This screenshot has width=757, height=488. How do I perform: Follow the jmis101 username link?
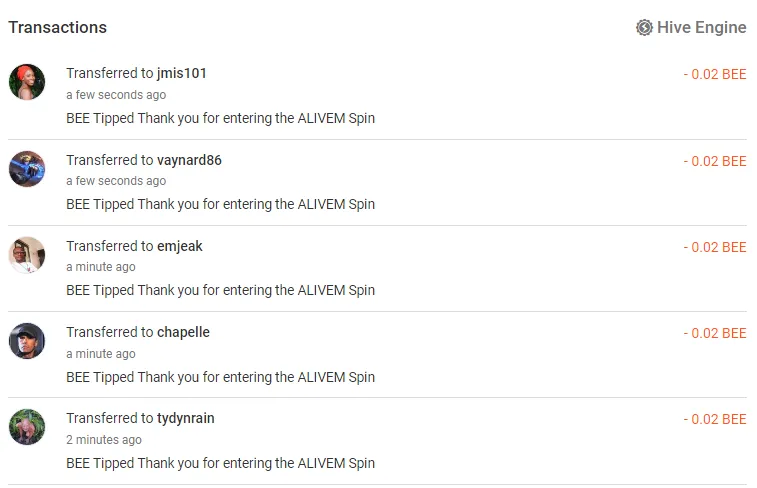click(x=182, y=73)
